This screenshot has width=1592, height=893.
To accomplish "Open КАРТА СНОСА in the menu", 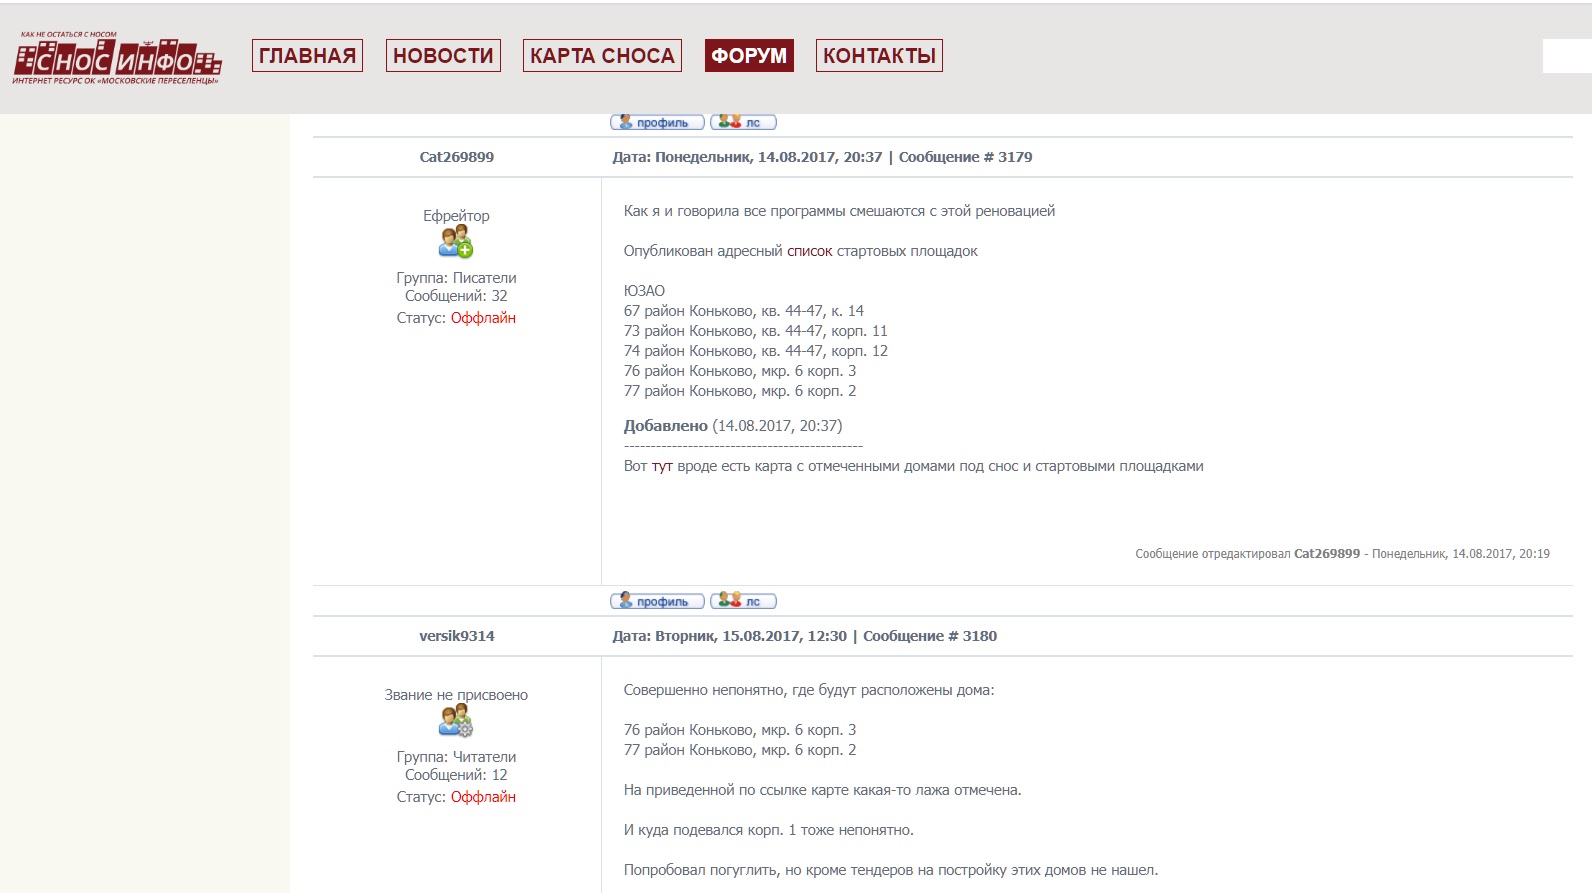I will coord(602,56).
